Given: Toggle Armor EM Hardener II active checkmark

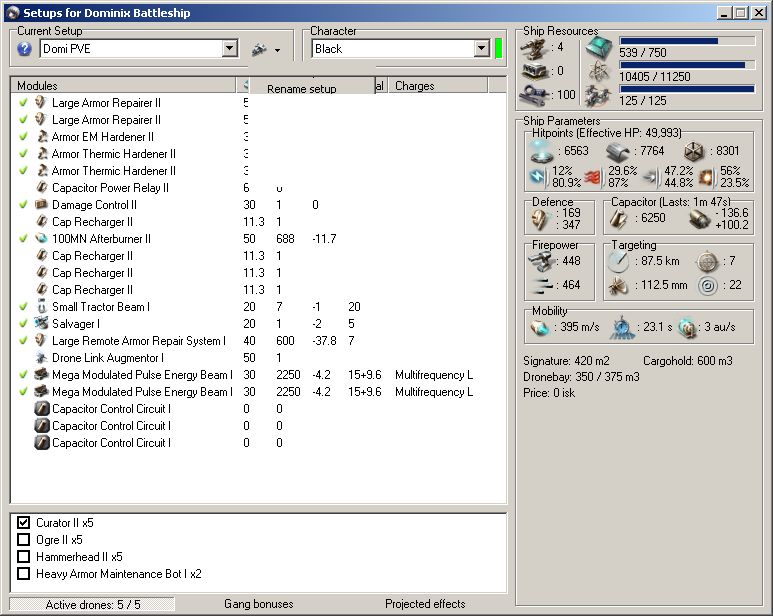Looking at the screenshot, I should click(23, 137).
